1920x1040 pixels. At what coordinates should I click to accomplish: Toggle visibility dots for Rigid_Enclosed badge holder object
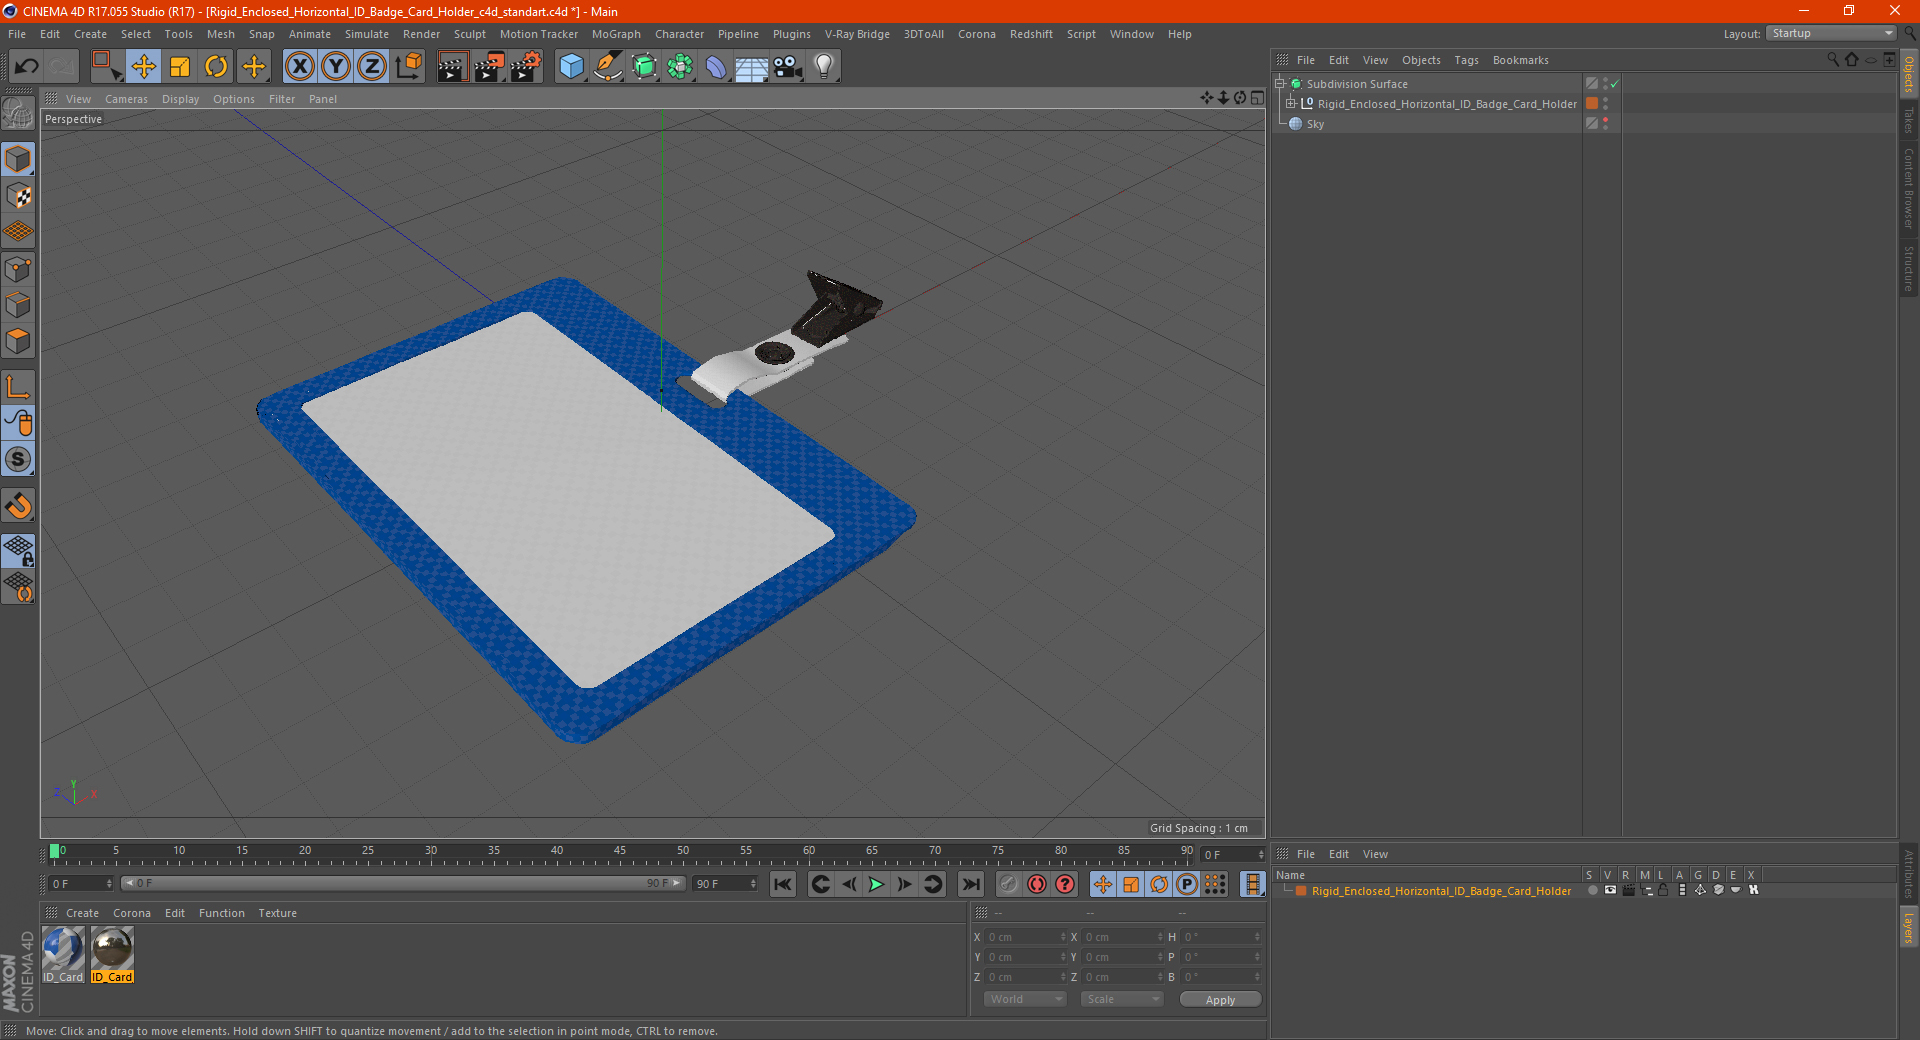click(x=1606, y=103)
